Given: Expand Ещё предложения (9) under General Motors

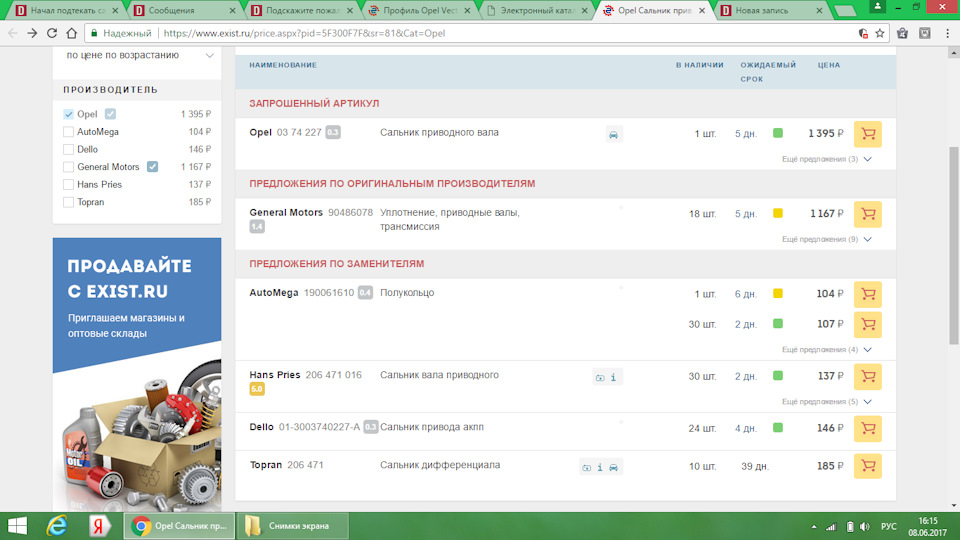Looking at the screenshot, I should (827, 239).
